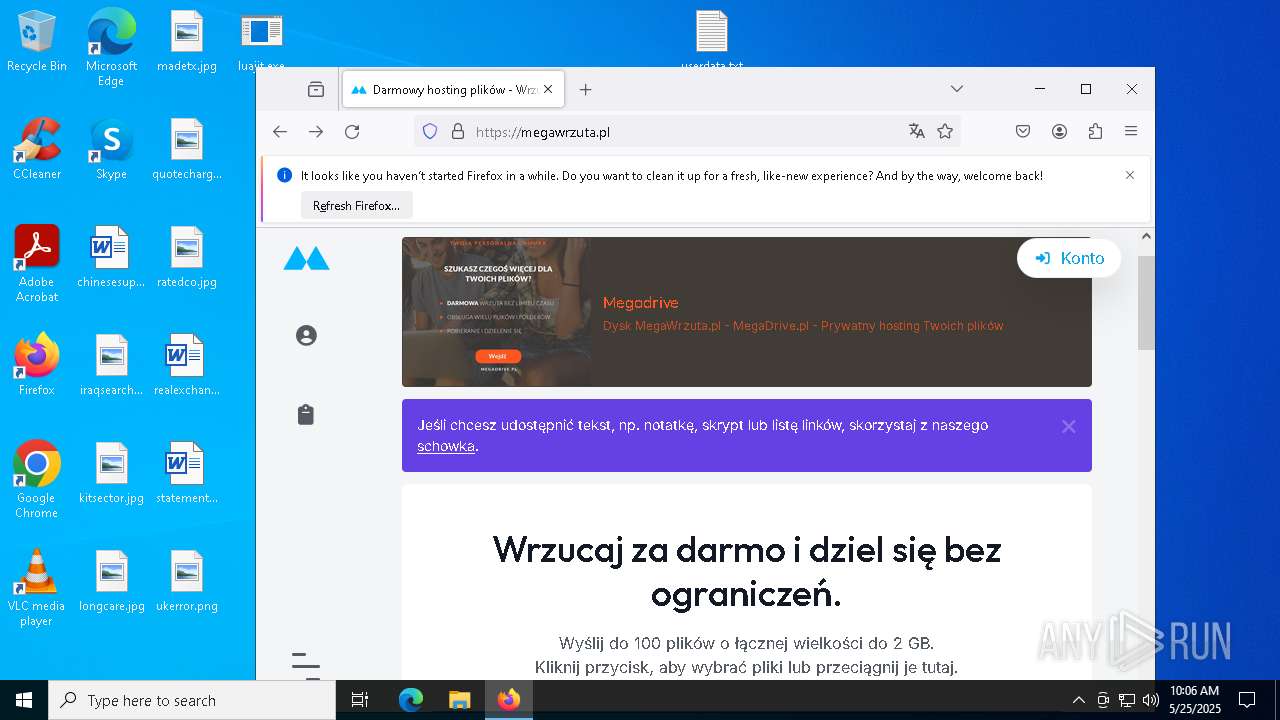The height and width of the screenshot is (720, 1280).
Task: Click page vertical scrollbar thumb
Action: [x=1147, y=302]
